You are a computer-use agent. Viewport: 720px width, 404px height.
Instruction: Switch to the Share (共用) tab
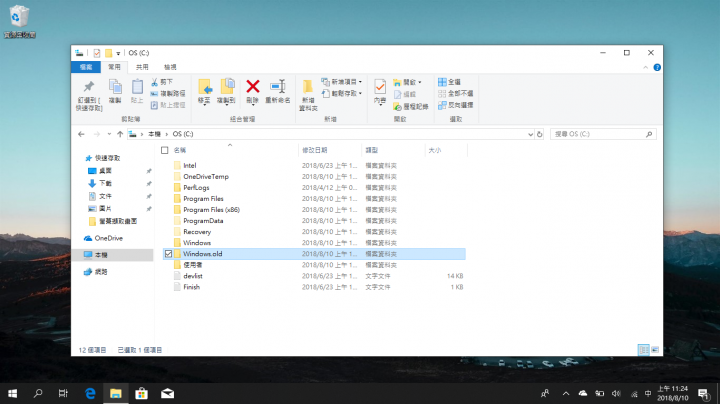tap(142, 67)
